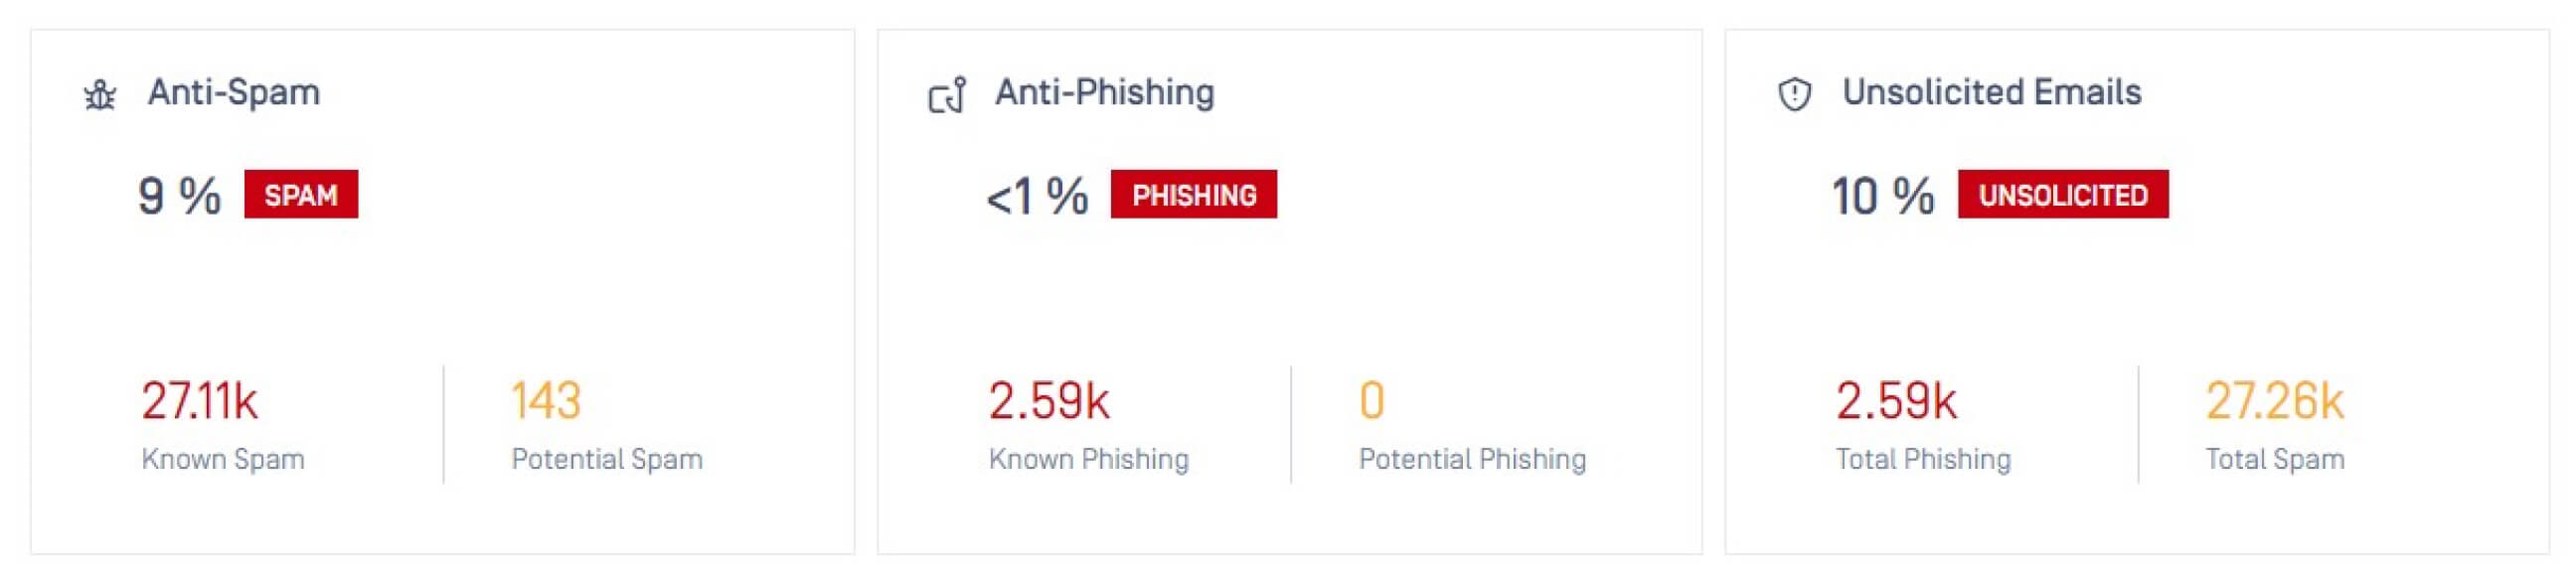Select the 143 Potential Spam count
Viewport: 2576px width, 586px height.
pos(546,401)
